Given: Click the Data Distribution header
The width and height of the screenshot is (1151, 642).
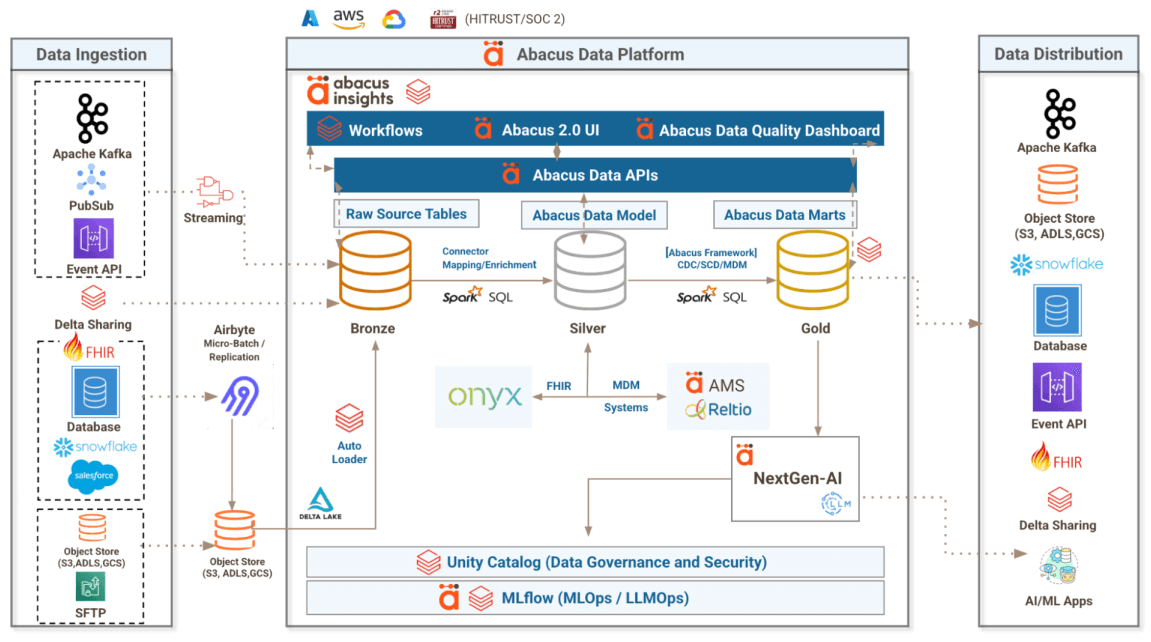Looking at the screenshot, I should coord(1059,54).
